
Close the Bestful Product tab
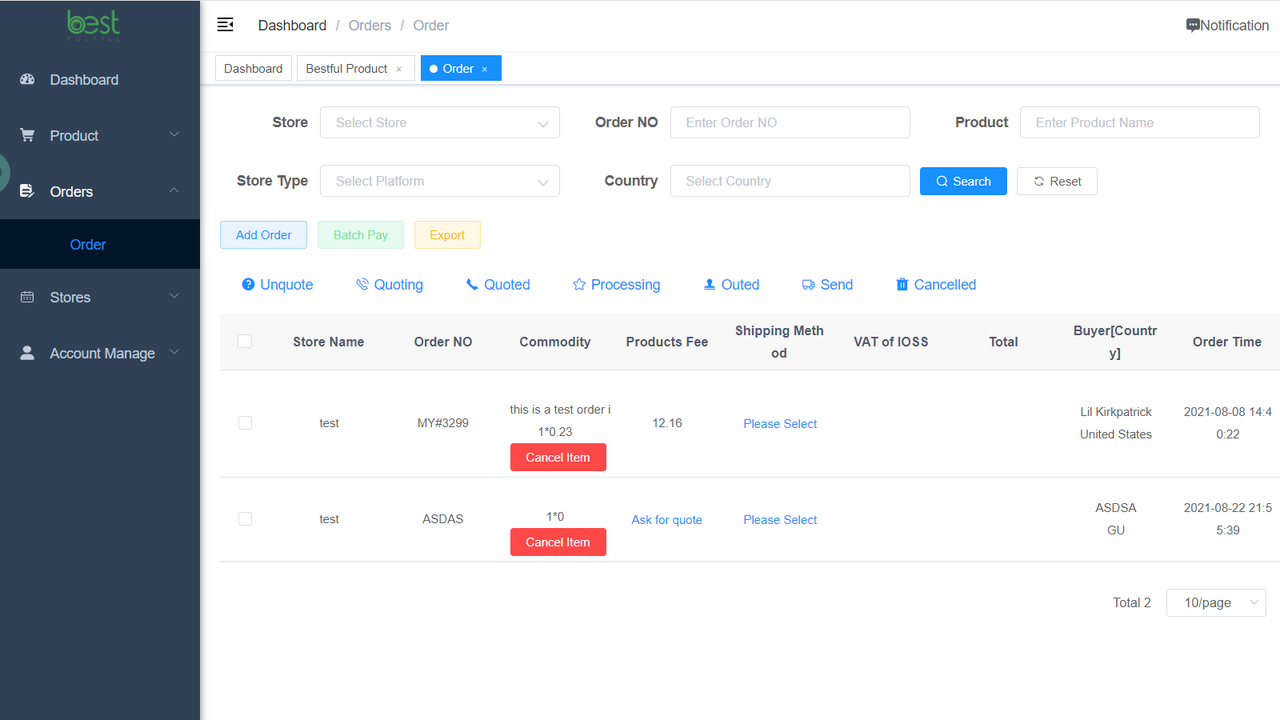398,69
